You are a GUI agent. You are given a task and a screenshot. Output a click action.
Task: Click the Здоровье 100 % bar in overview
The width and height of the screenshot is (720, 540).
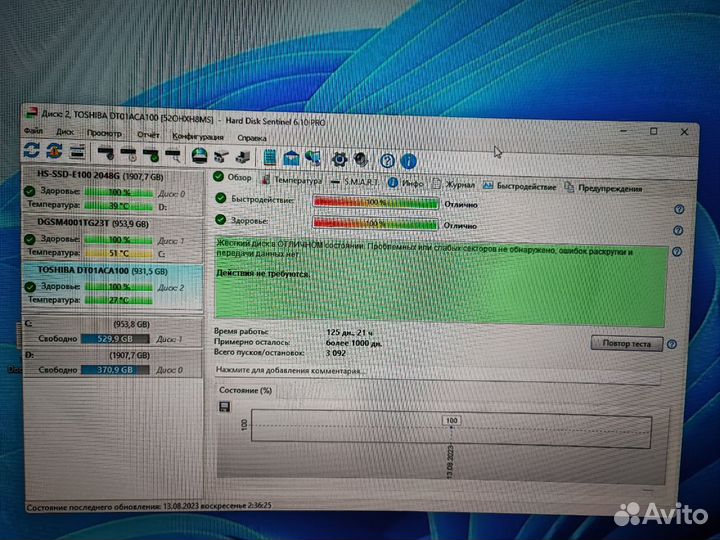click(375, 223)
